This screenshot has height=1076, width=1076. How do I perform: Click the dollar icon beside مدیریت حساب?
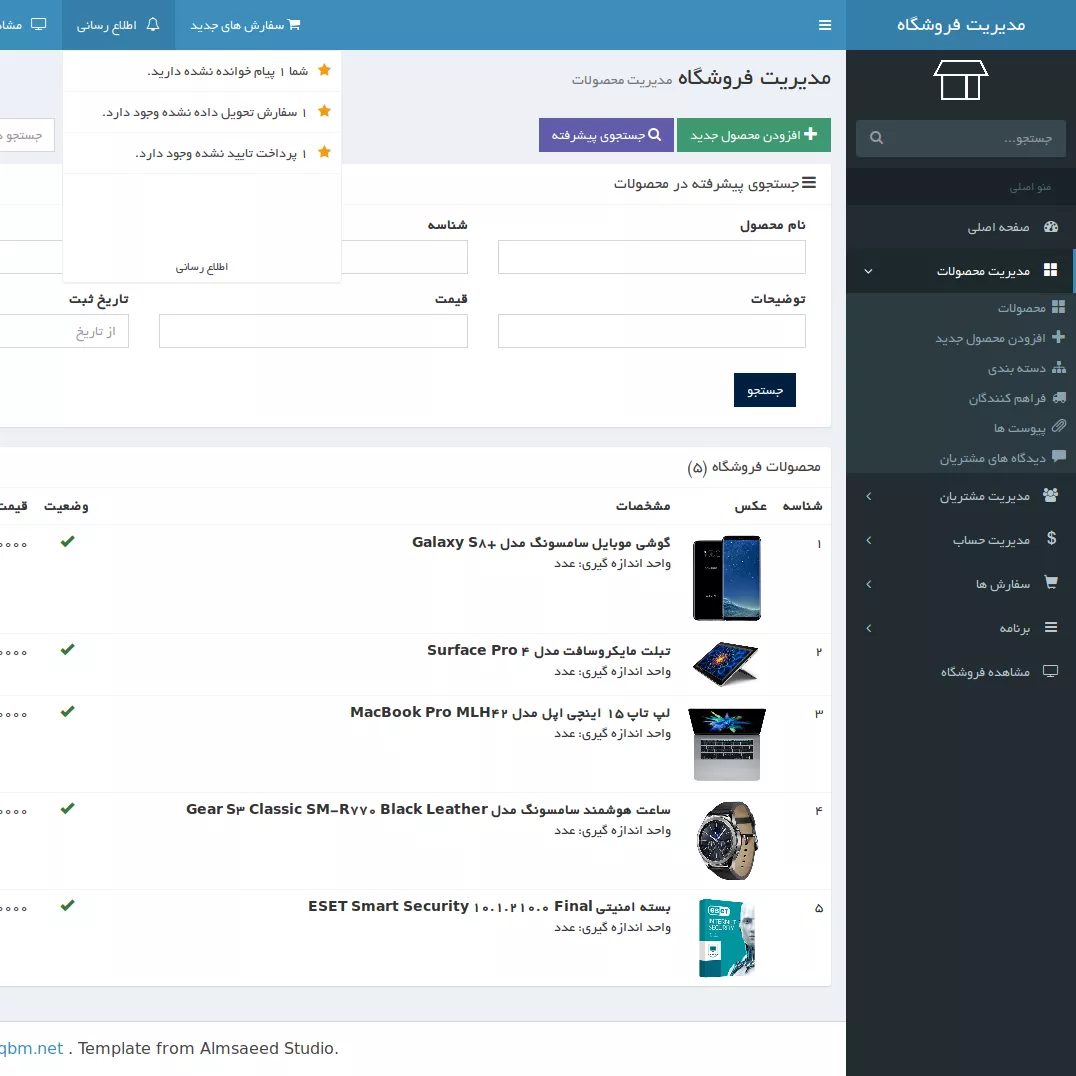coord(1051,538)
